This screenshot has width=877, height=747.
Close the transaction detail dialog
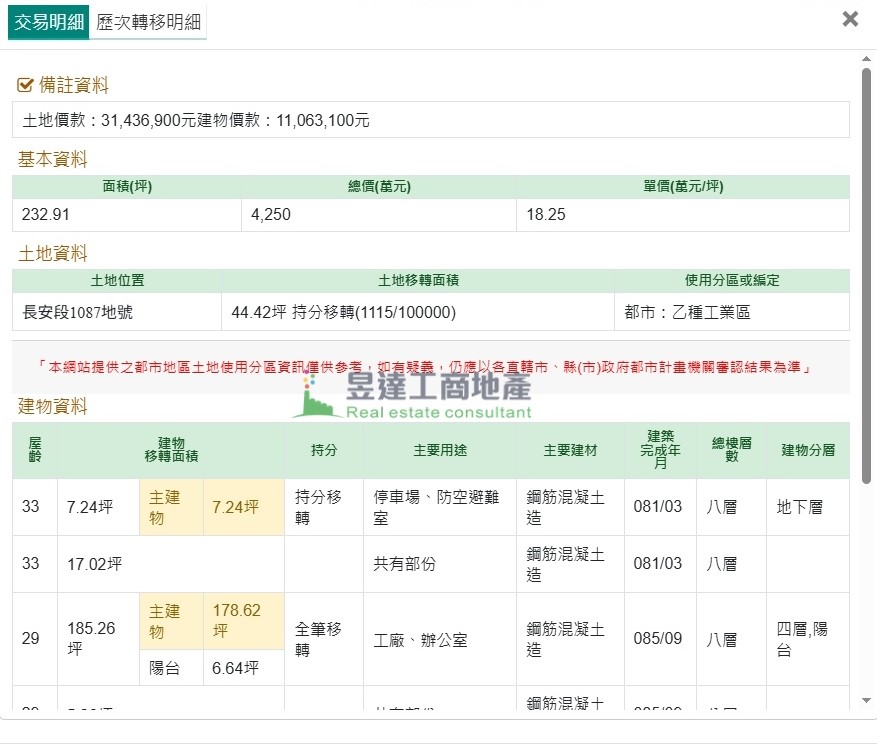click(x=850, y=19)
